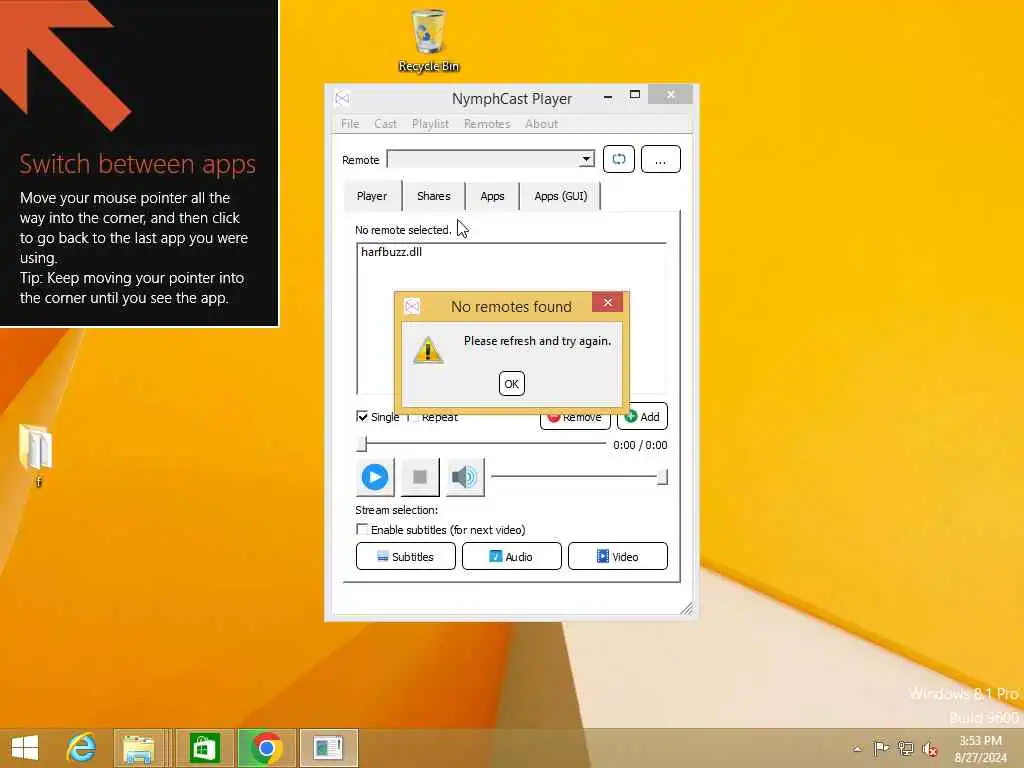
Task: Switch to the Apps (GUI) tab
Action: pos(560,196)
